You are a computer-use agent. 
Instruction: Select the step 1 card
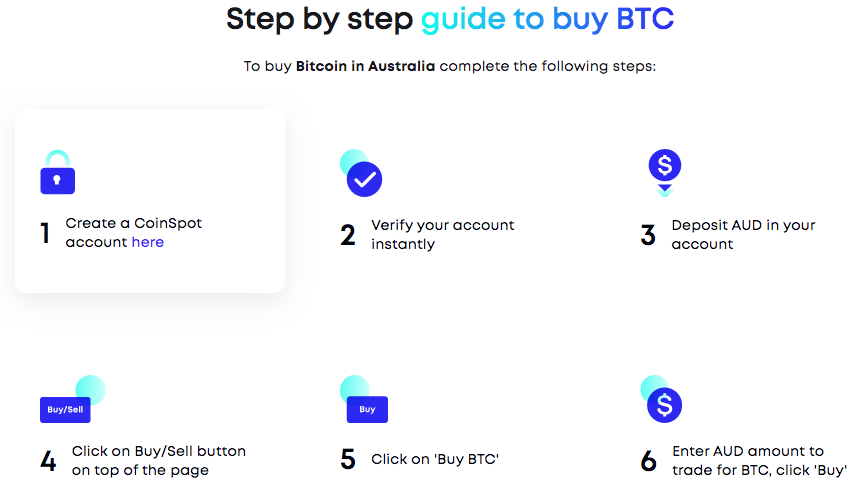tap(150, 201)
